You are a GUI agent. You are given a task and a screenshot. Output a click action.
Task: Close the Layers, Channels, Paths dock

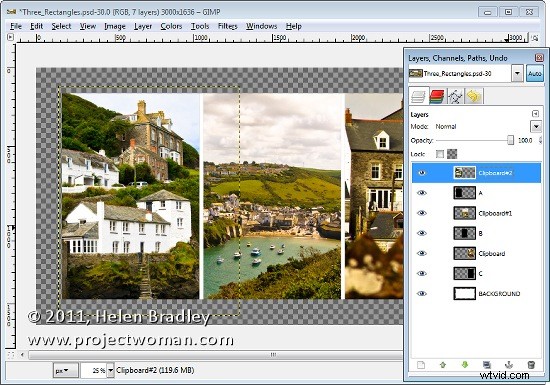[x=539, y=58]
